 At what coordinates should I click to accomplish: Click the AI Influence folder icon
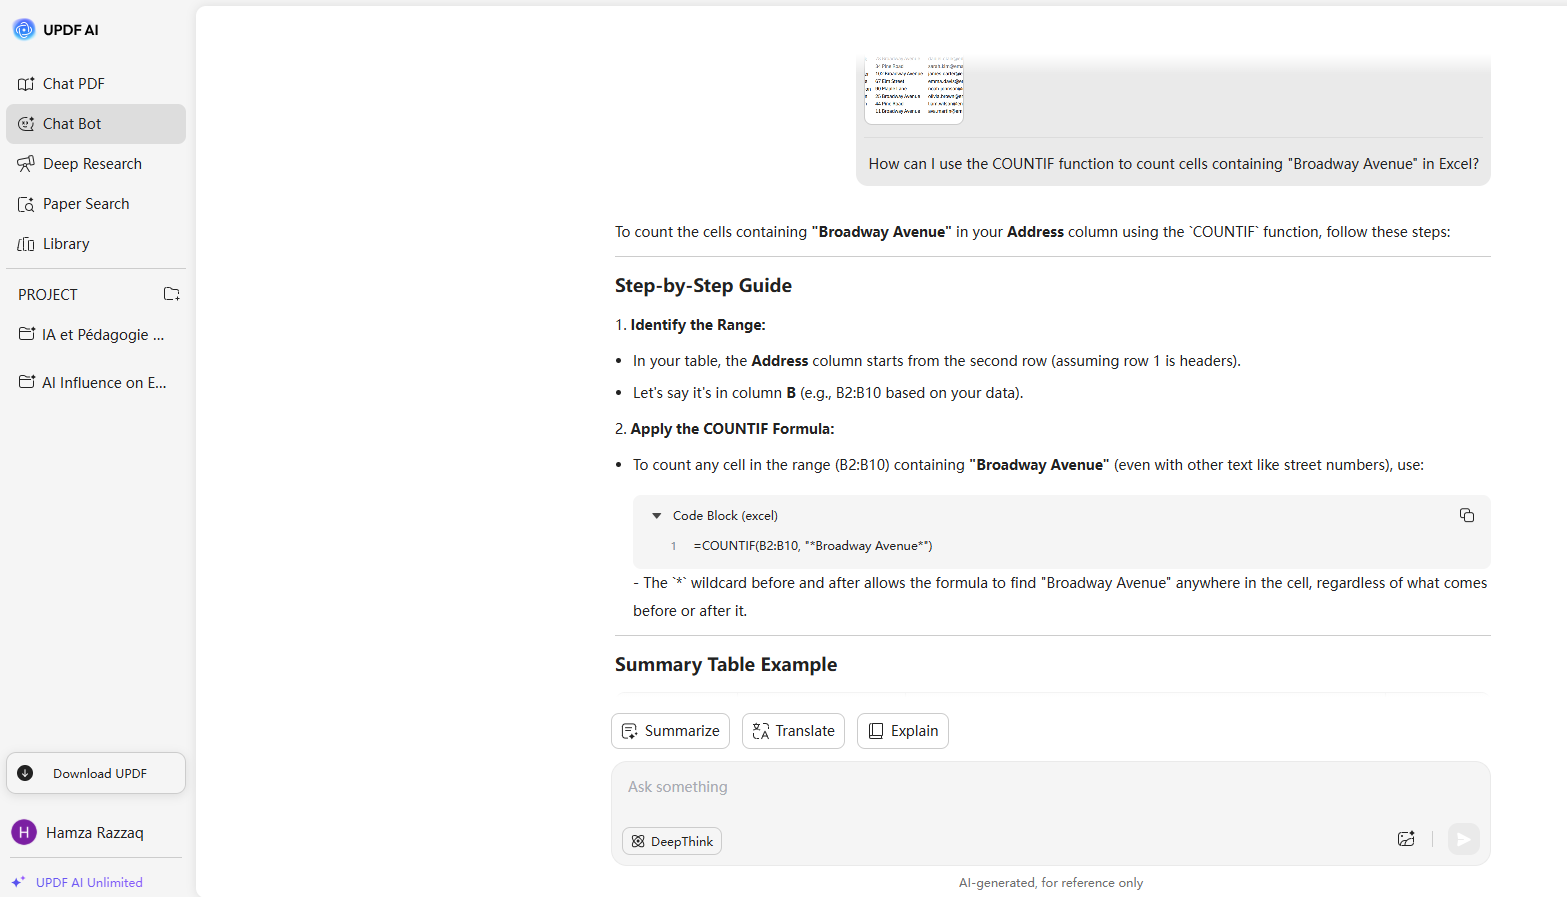[x=27, y=382]
